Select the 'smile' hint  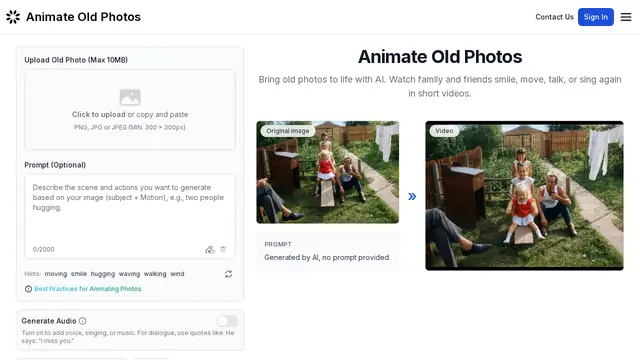pyautogui.click(x=79, y=274)
